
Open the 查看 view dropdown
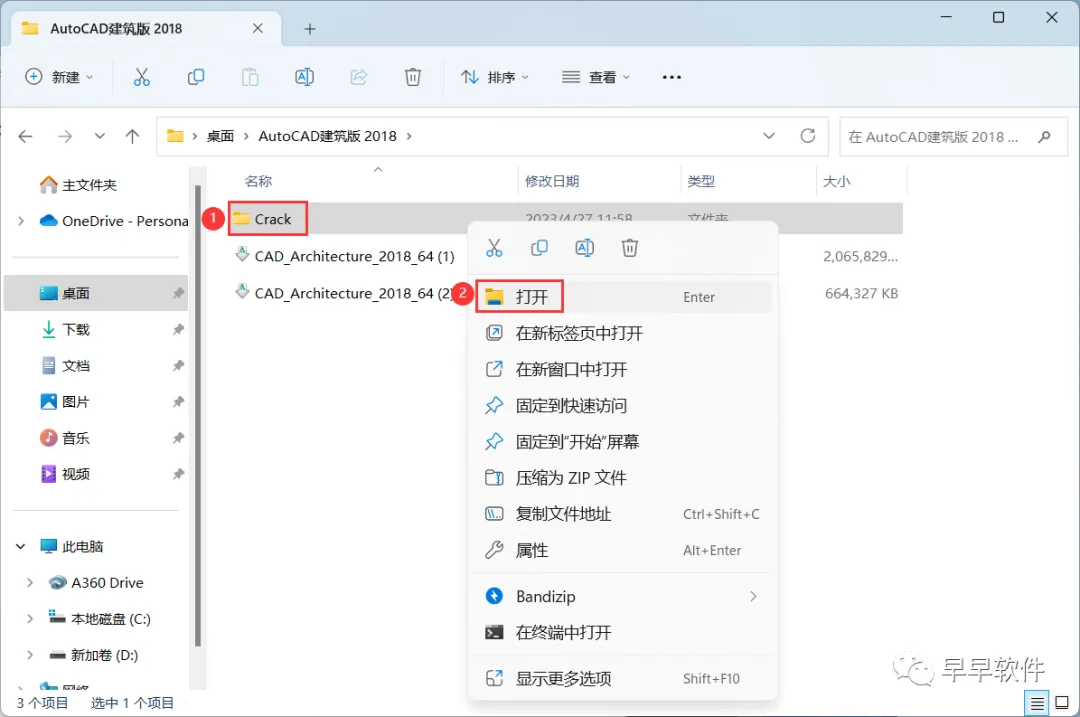[596, 77]
